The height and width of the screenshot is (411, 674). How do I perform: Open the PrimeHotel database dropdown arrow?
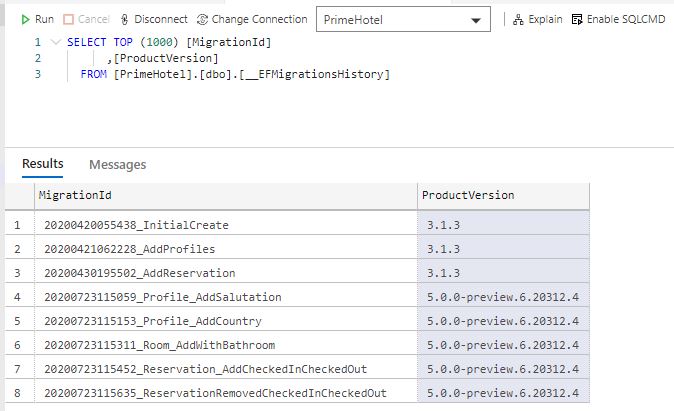(475, 20)
